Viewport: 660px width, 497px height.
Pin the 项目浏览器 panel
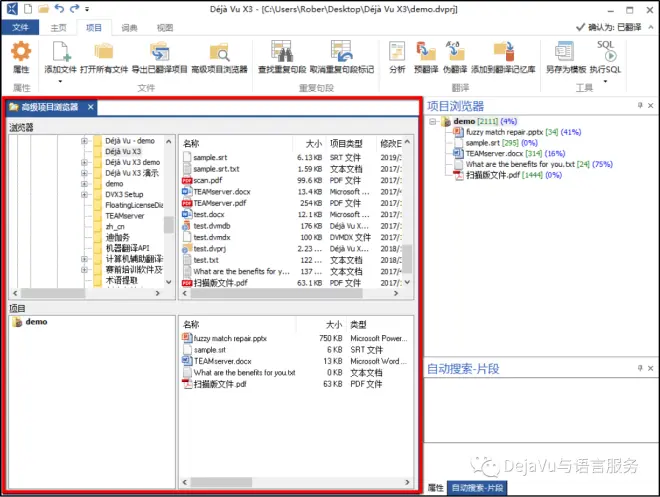click(640, 105)
